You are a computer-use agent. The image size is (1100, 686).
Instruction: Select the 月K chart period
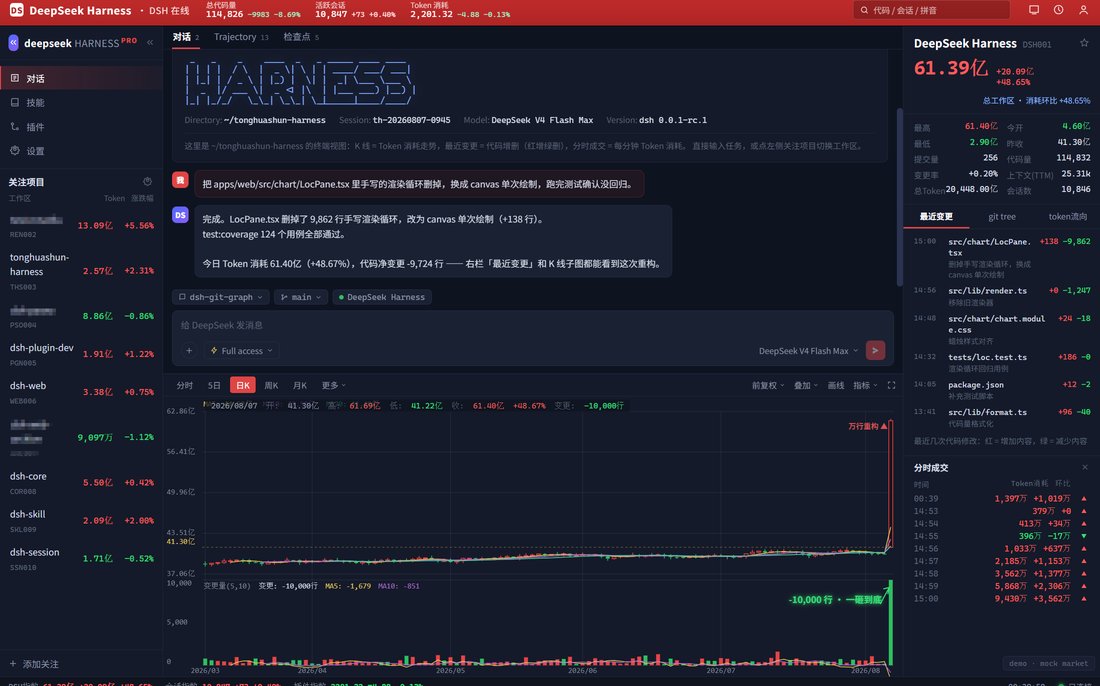tap(300, 385)
